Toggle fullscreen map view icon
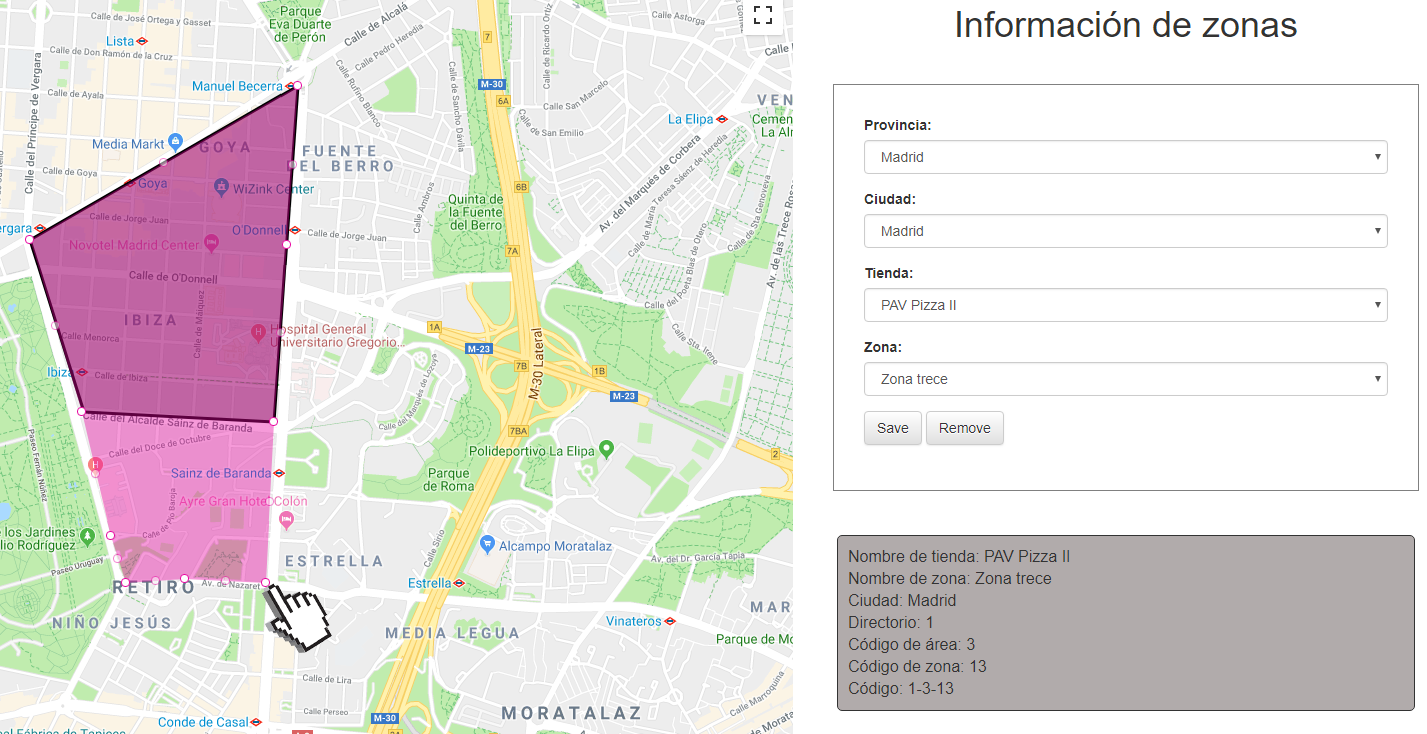 coord(763,15)
